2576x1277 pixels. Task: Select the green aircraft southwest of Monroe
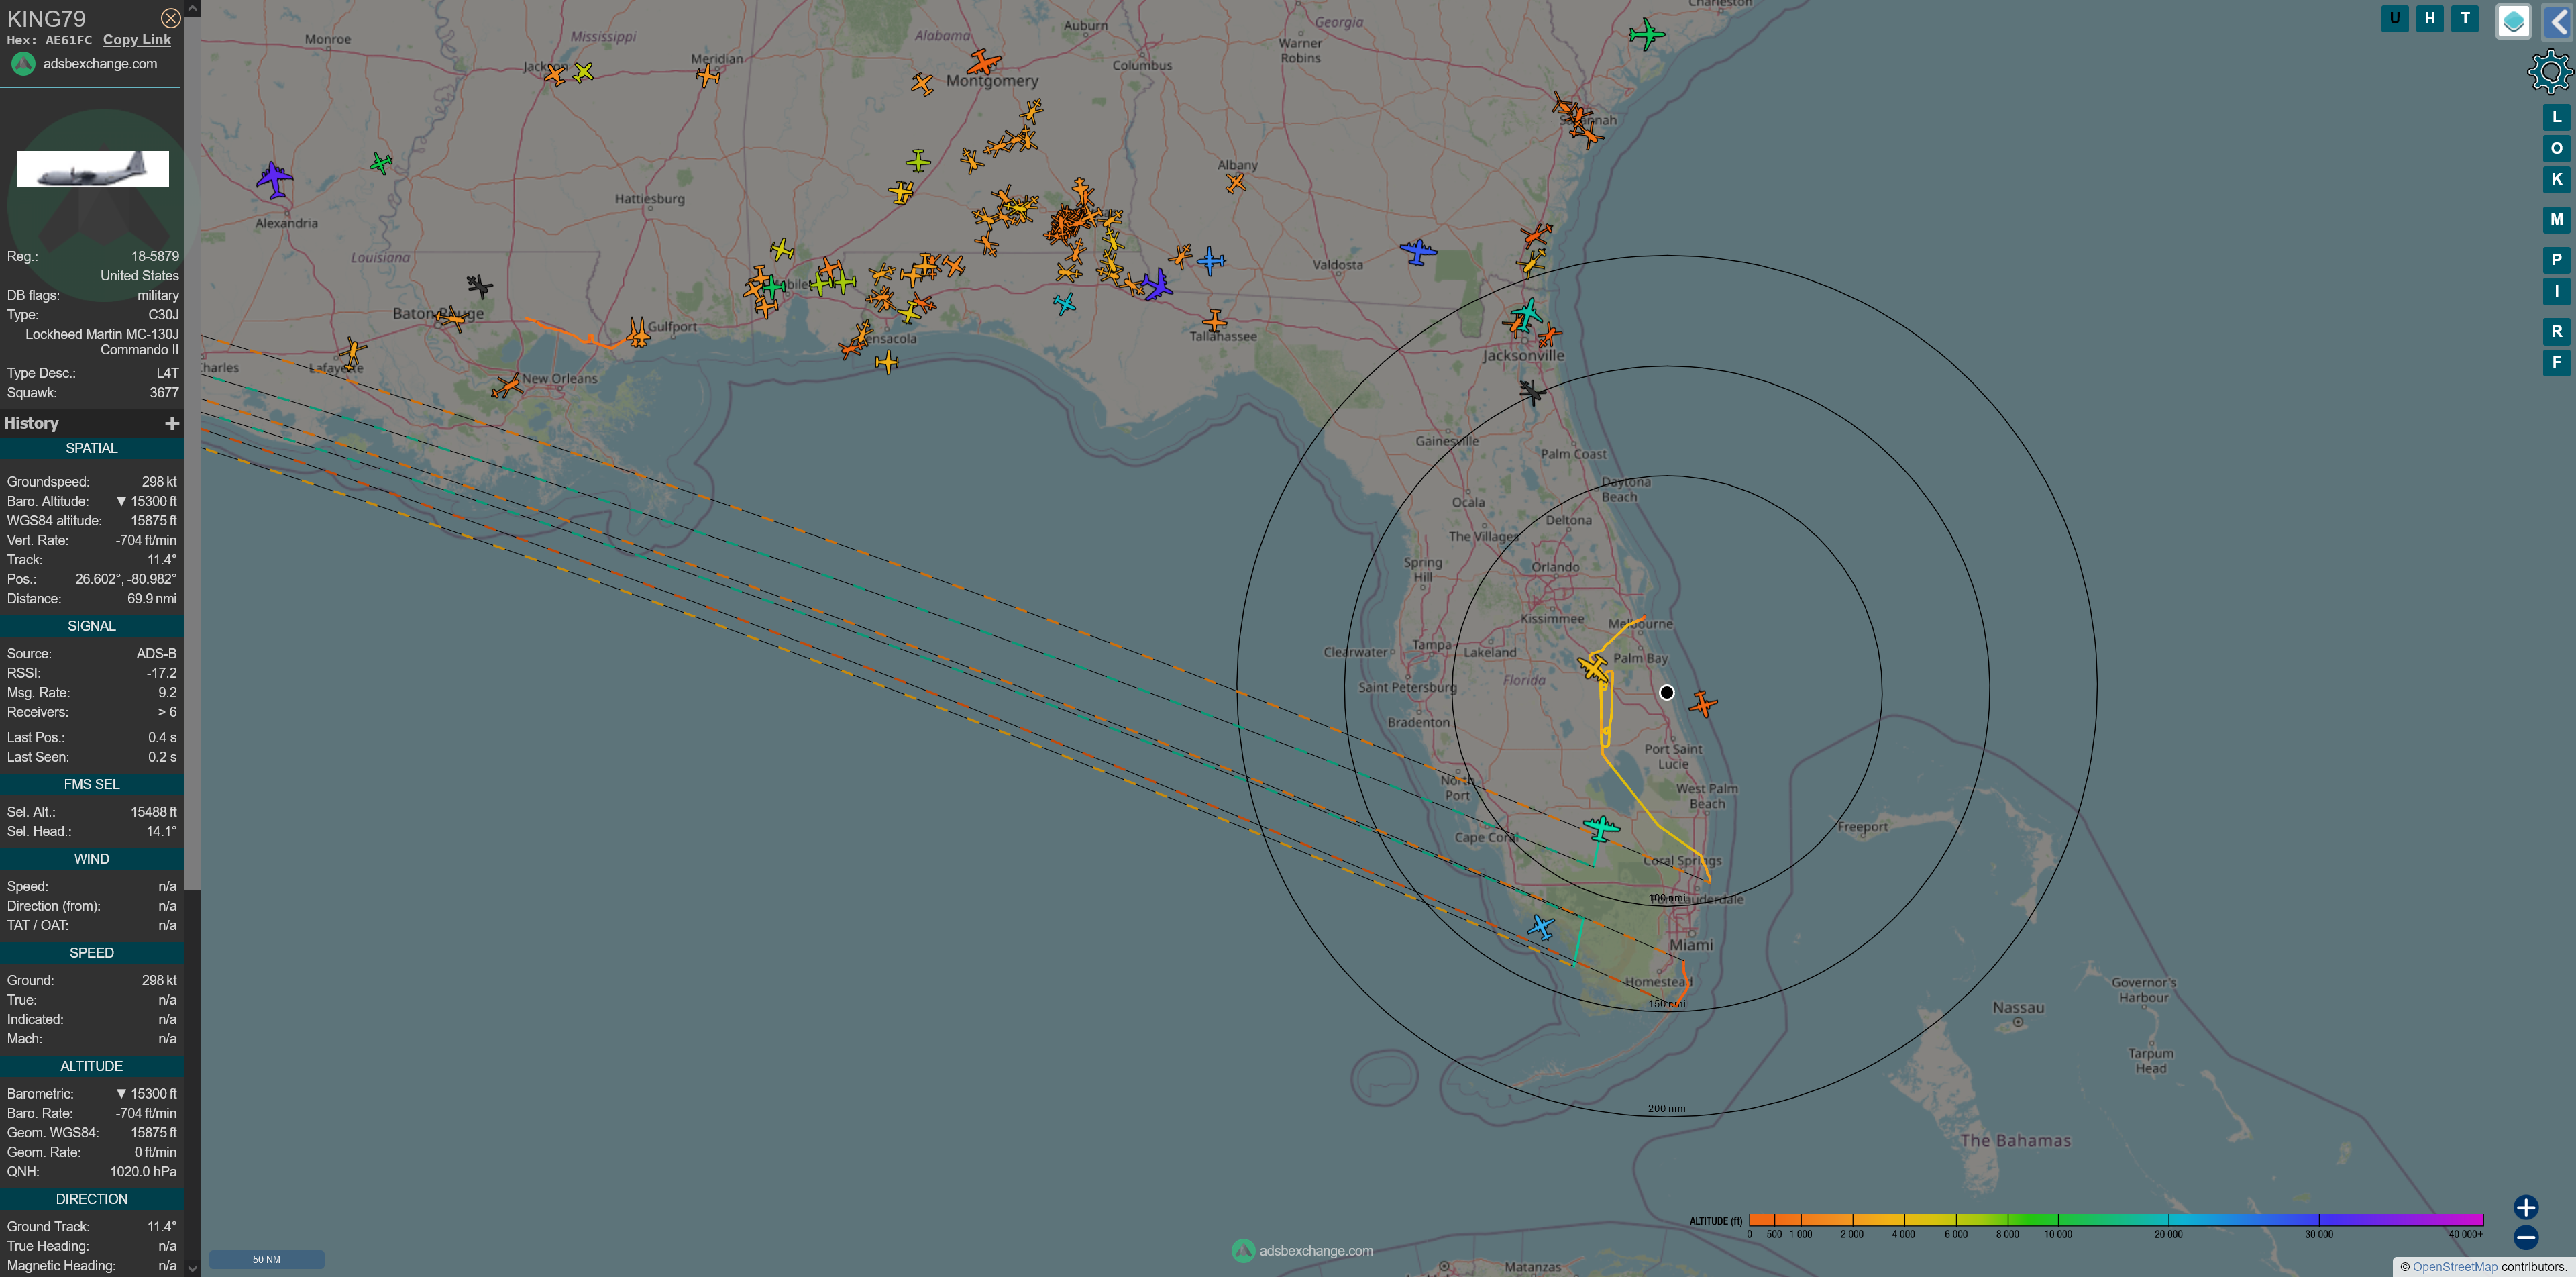(381, 162)
